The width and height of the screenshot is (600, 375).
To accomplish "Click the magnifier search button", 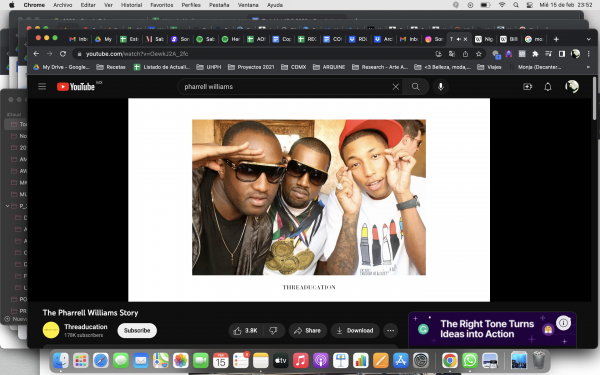I will tap(416, 87).
